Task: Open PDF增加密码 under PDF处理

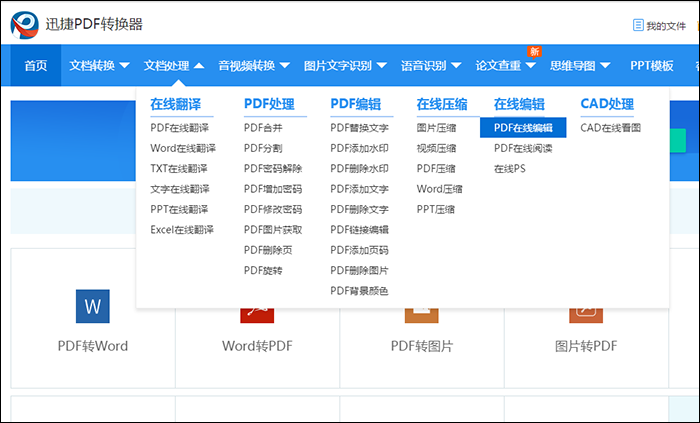Action: click(273, 189)
